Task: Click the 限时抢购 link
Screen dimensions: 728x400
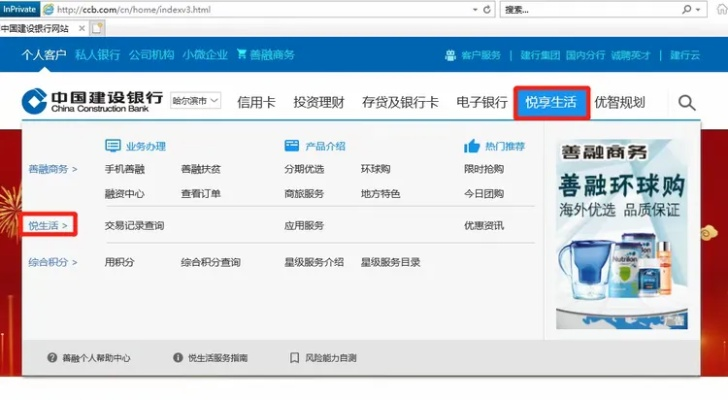Action: 484,169
